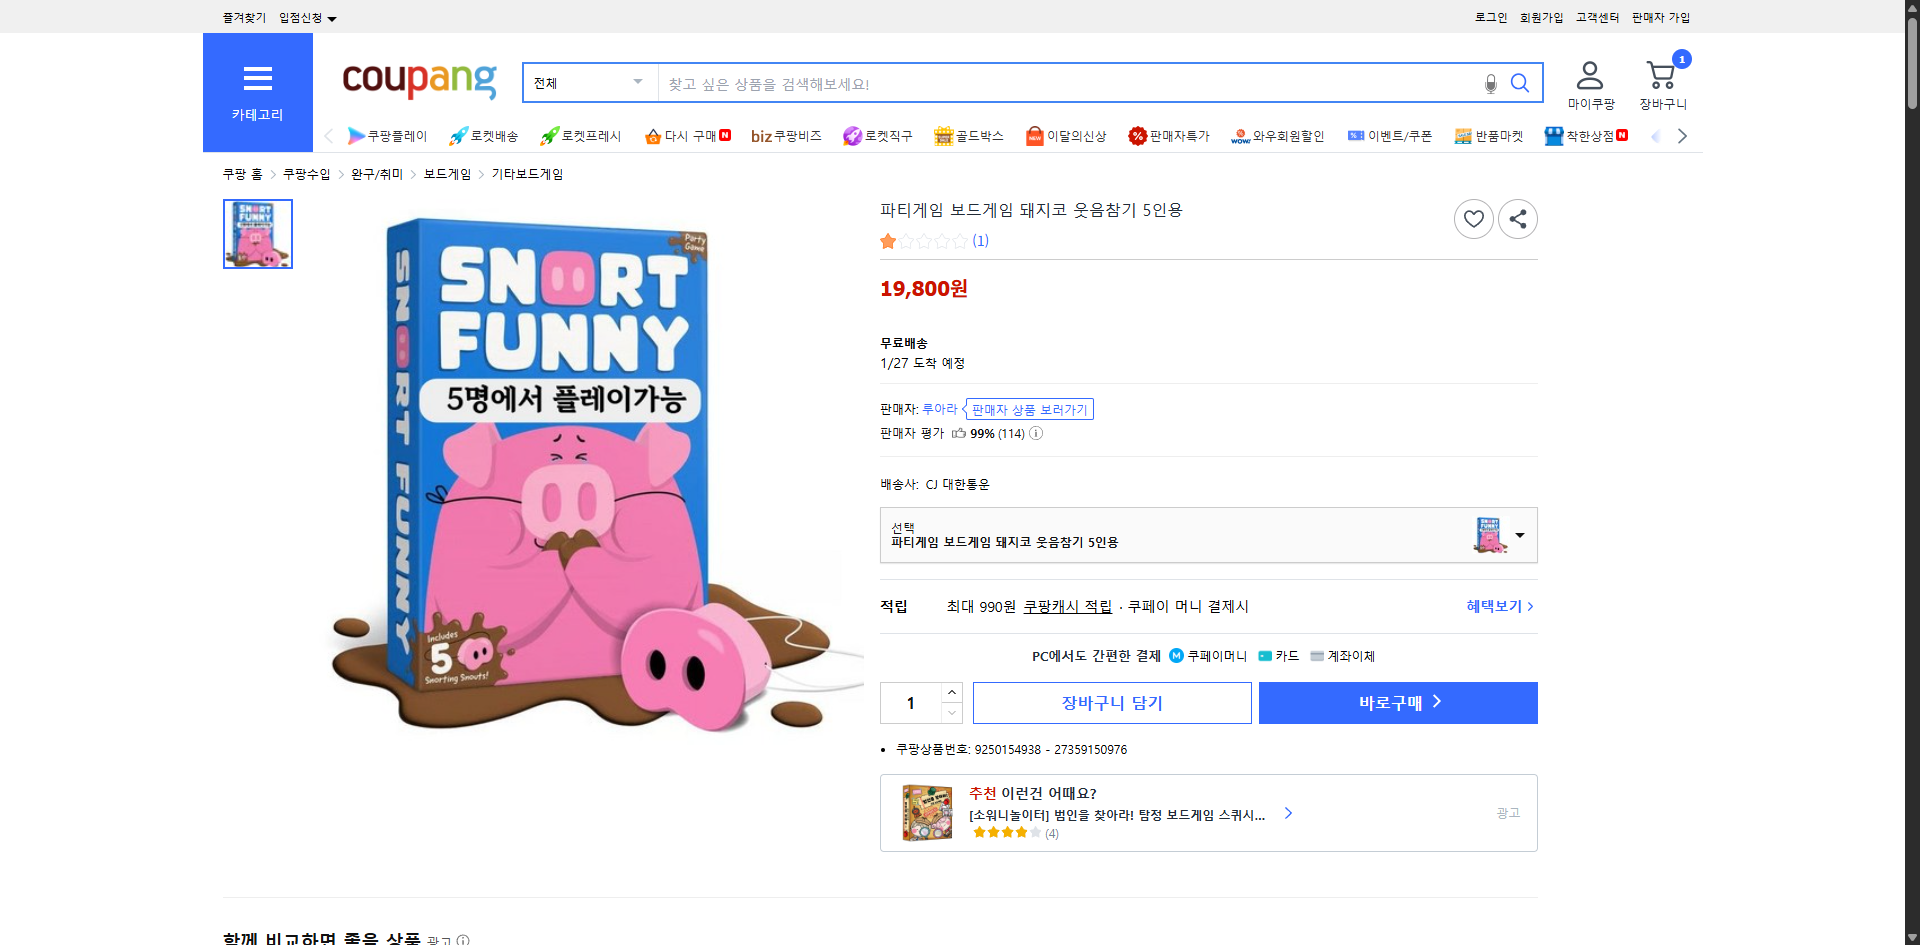Open 고객센터 from the top menu

coord(1597,17)
